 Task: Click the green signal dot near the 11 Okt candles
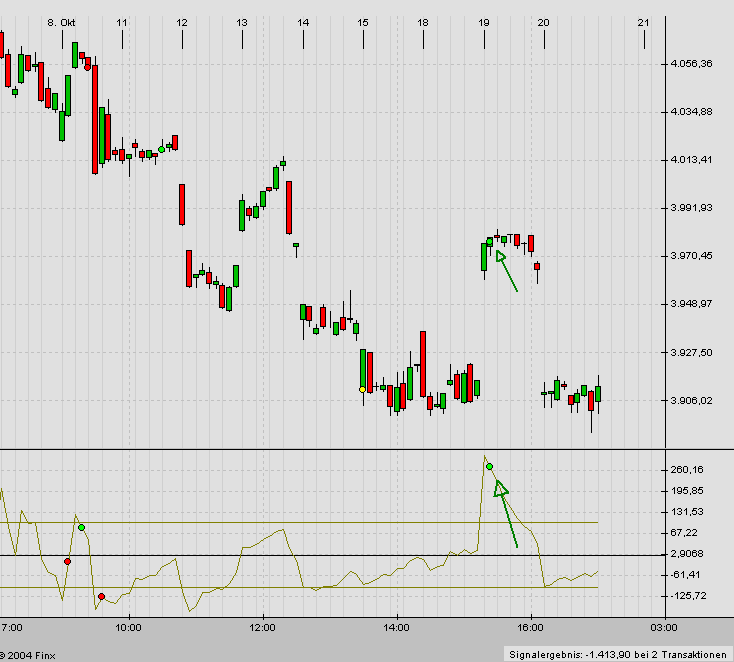click(x=161, y=149)
